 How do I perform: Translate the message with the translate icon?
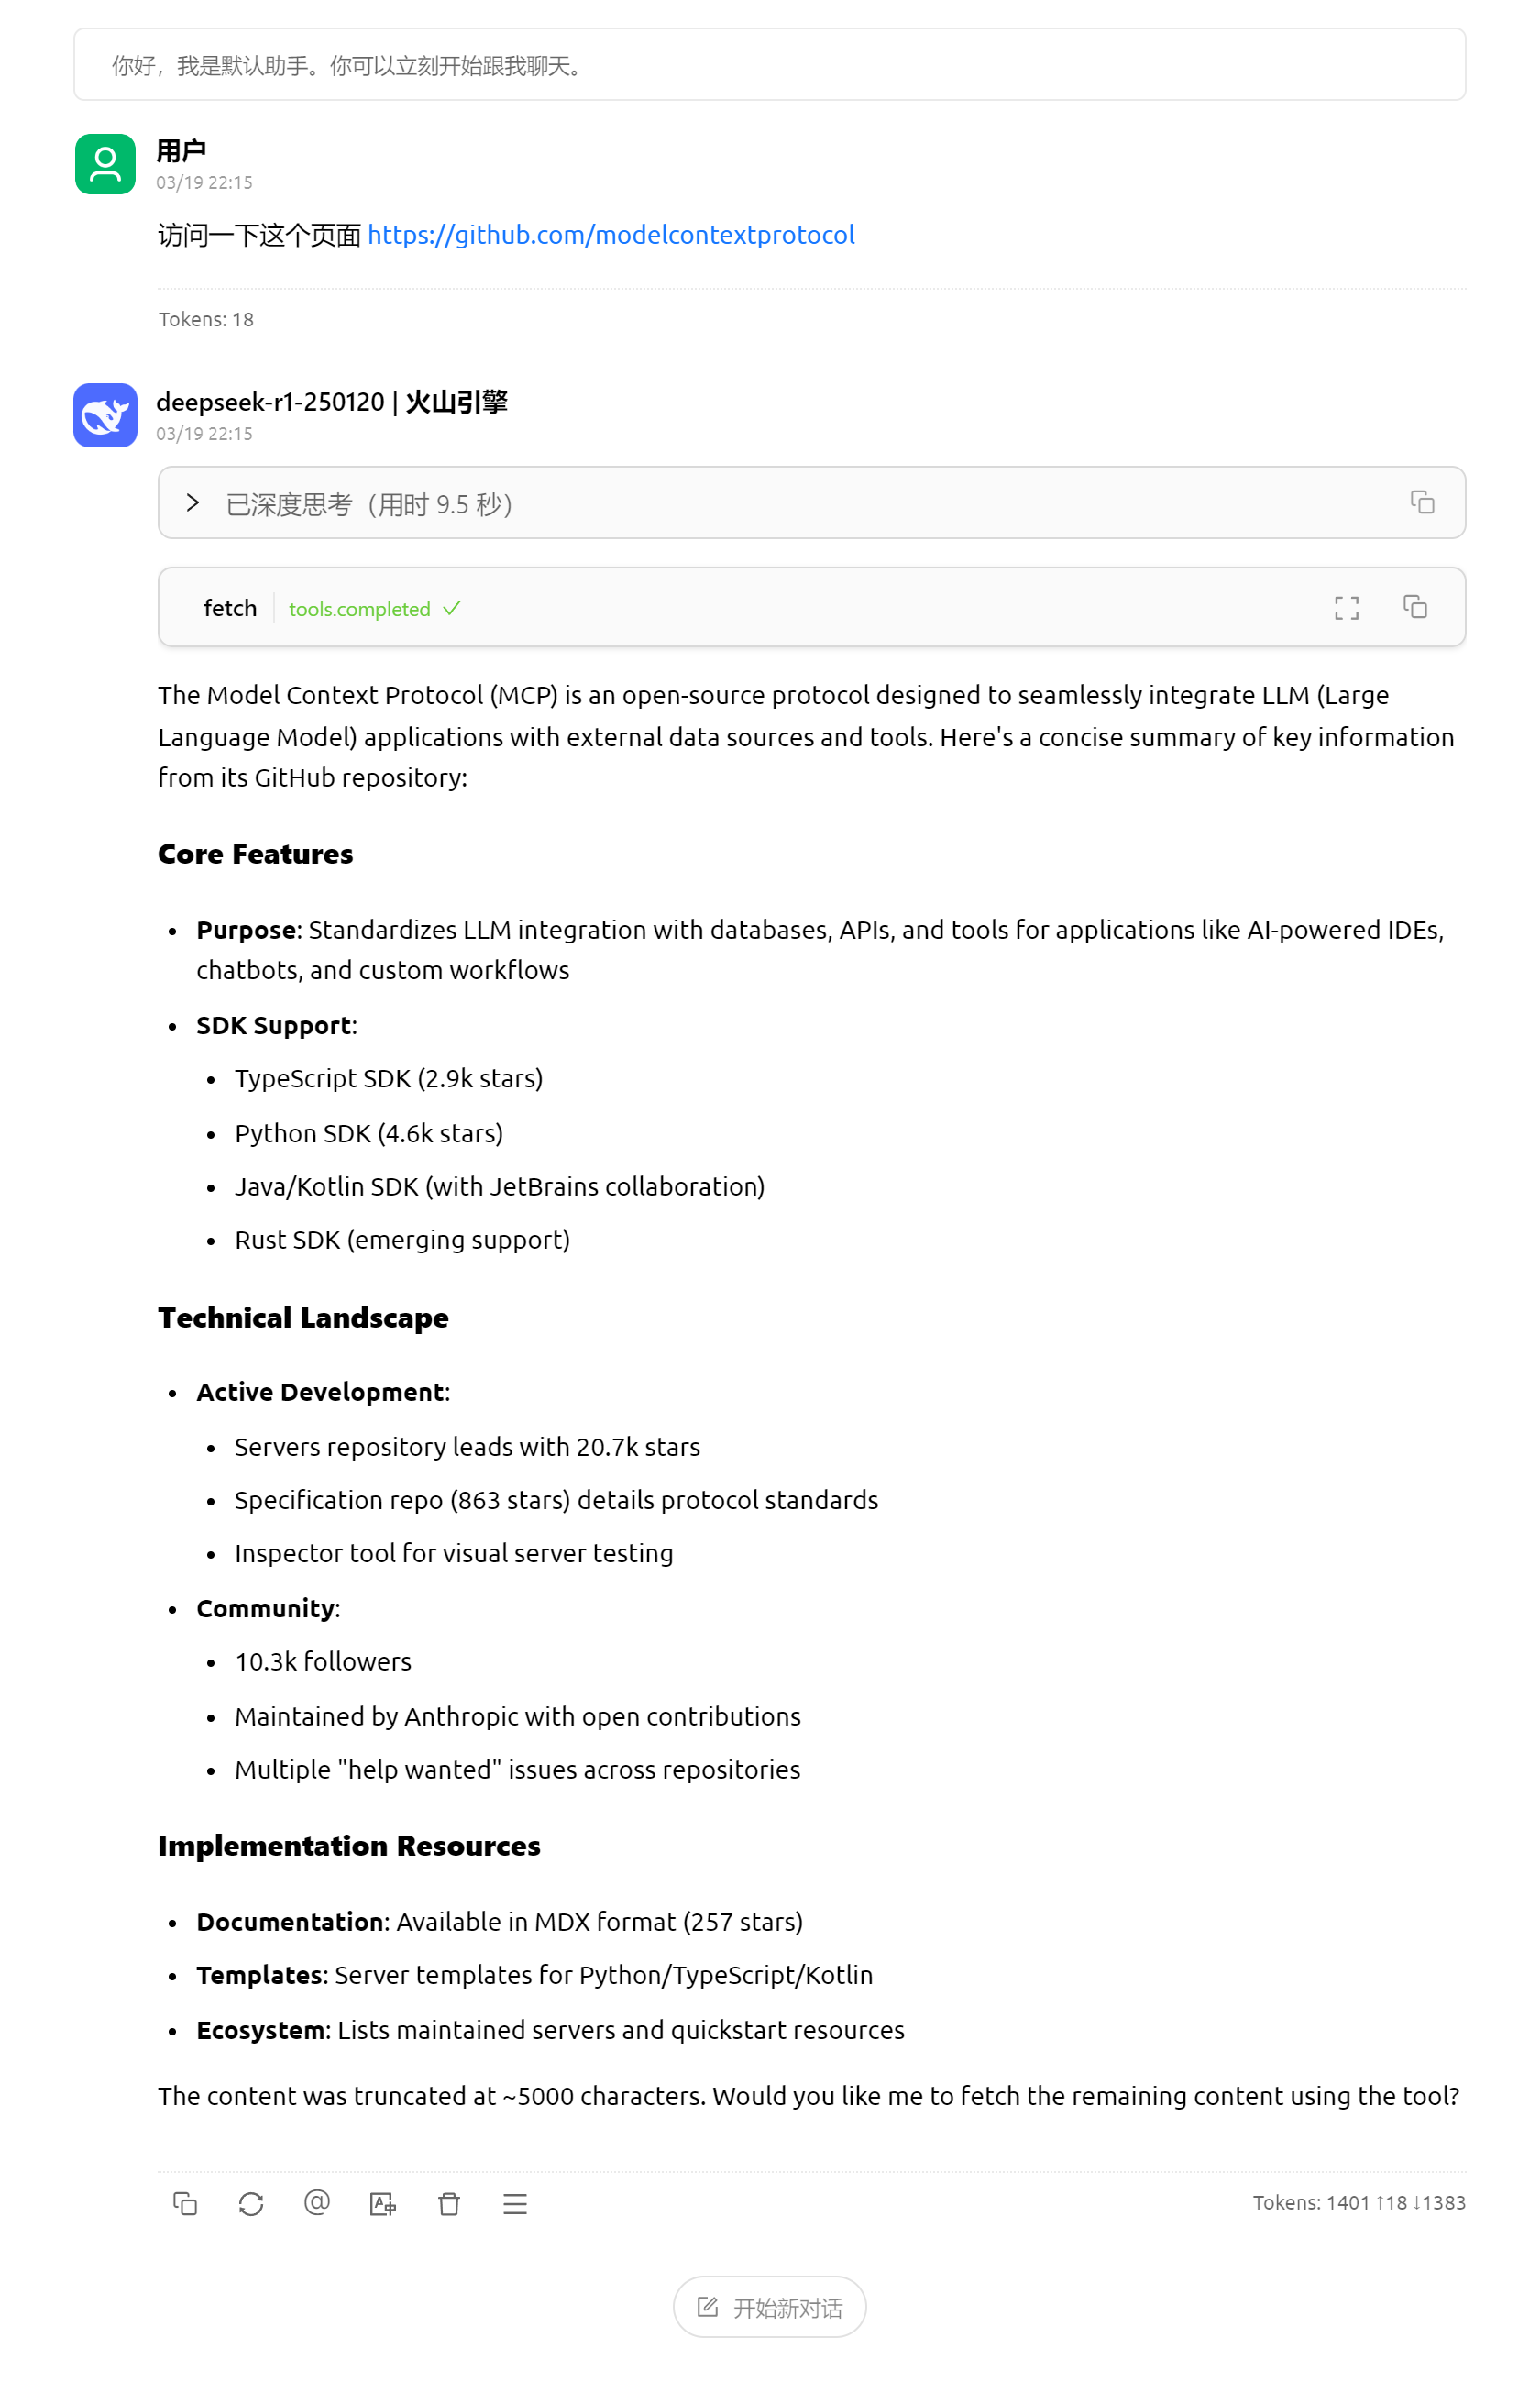click(x=383, y=2203)
